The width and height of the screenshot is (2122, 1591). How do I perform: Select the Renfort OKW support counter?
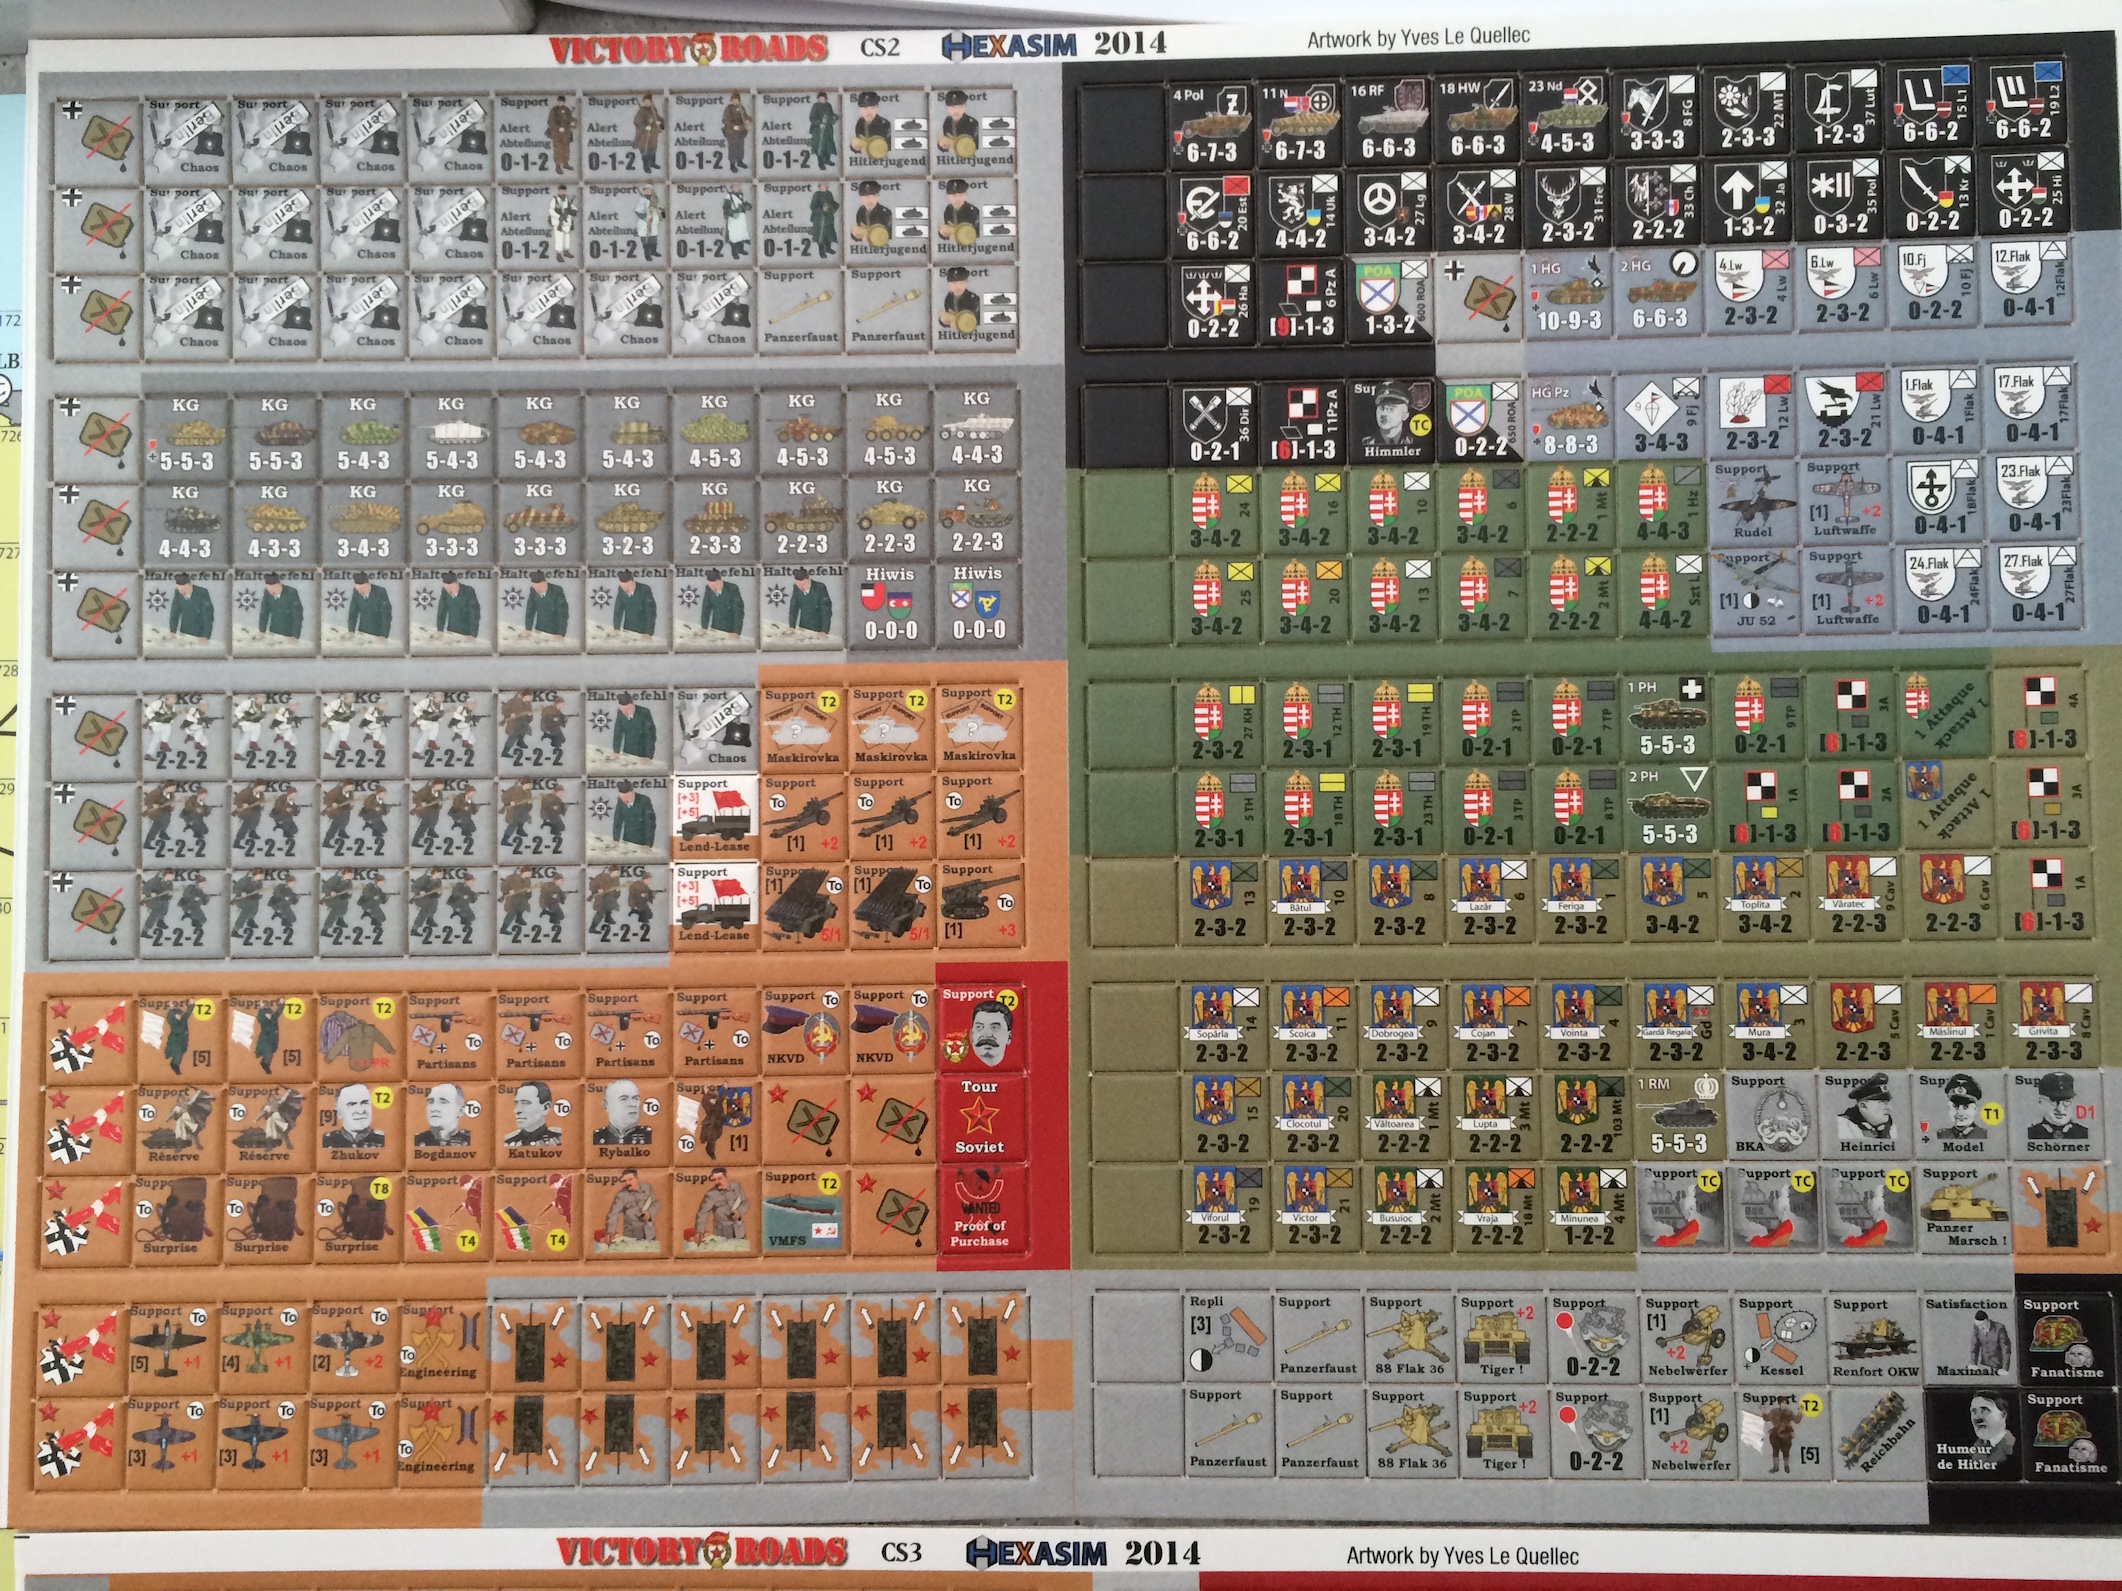click(1875, 1338)
